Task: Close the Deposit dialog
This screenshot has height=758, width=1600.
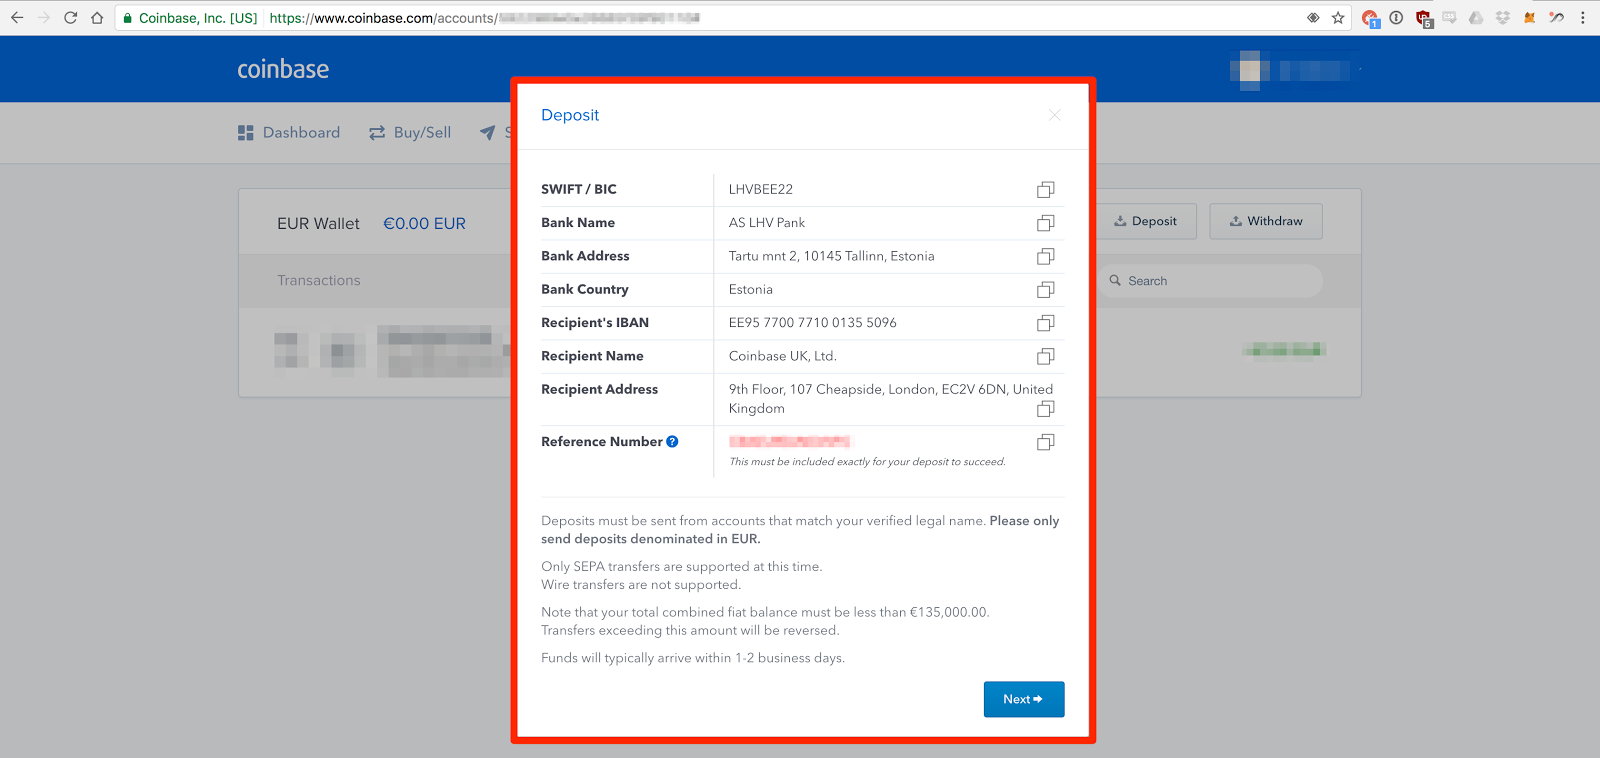Action: [1054, 115]
